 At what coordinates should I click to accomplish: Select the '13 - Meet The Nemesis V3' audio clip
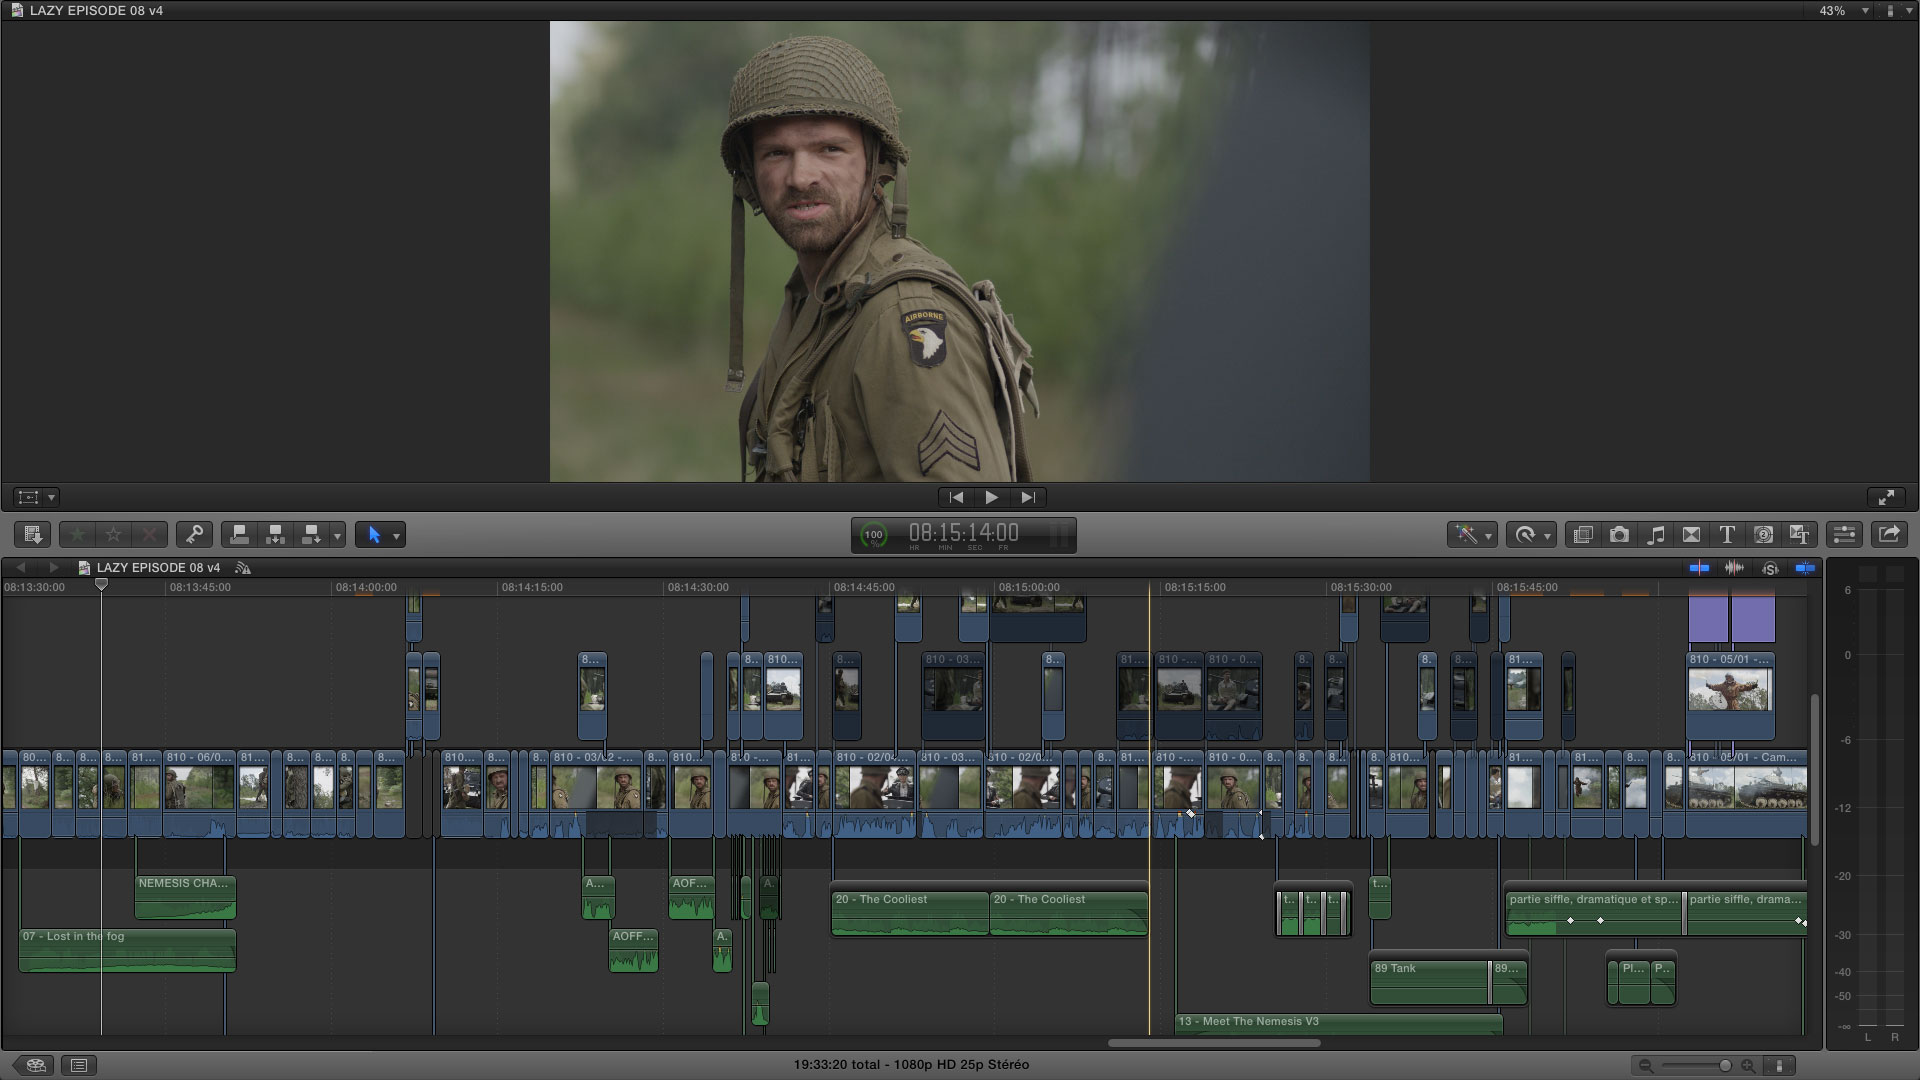(x=1338, y=1024)
